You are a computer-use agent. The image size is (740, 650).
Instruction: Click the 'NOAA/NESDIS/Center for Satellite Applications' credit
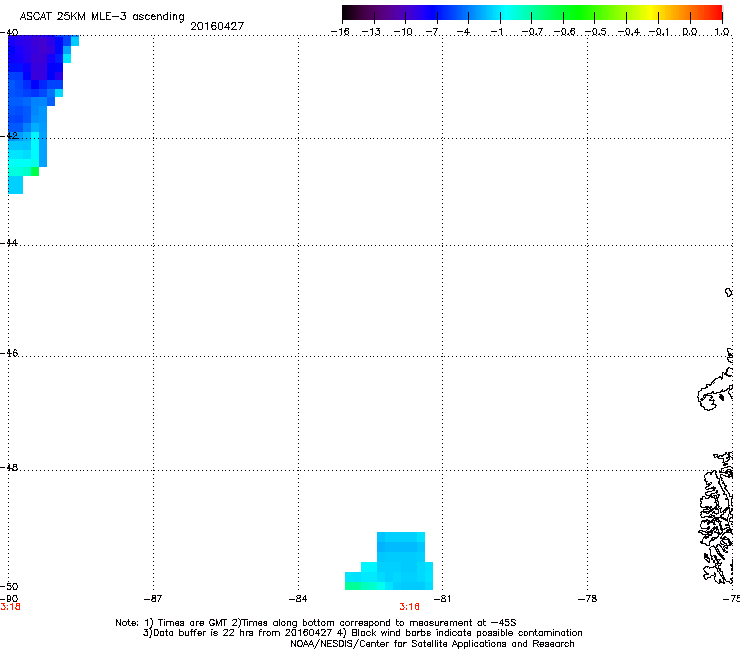[x=432, y=644]
